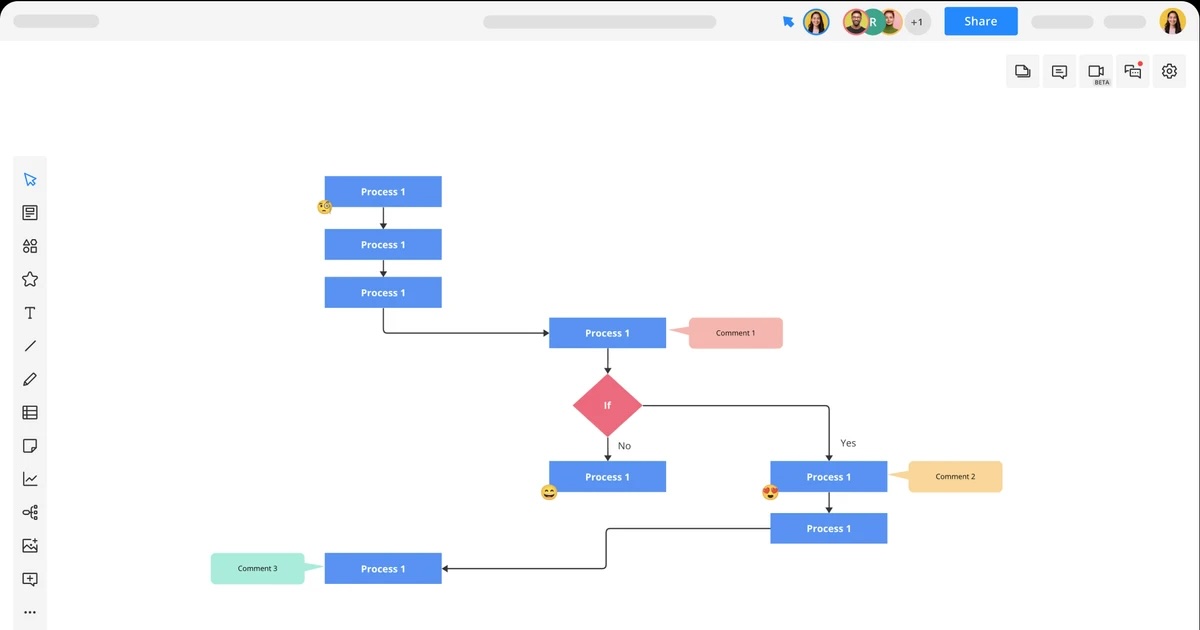Viewport: 1200px width, 630px height.
Task: Open favorite shapes via the star icon
Action: coord(30,279)
